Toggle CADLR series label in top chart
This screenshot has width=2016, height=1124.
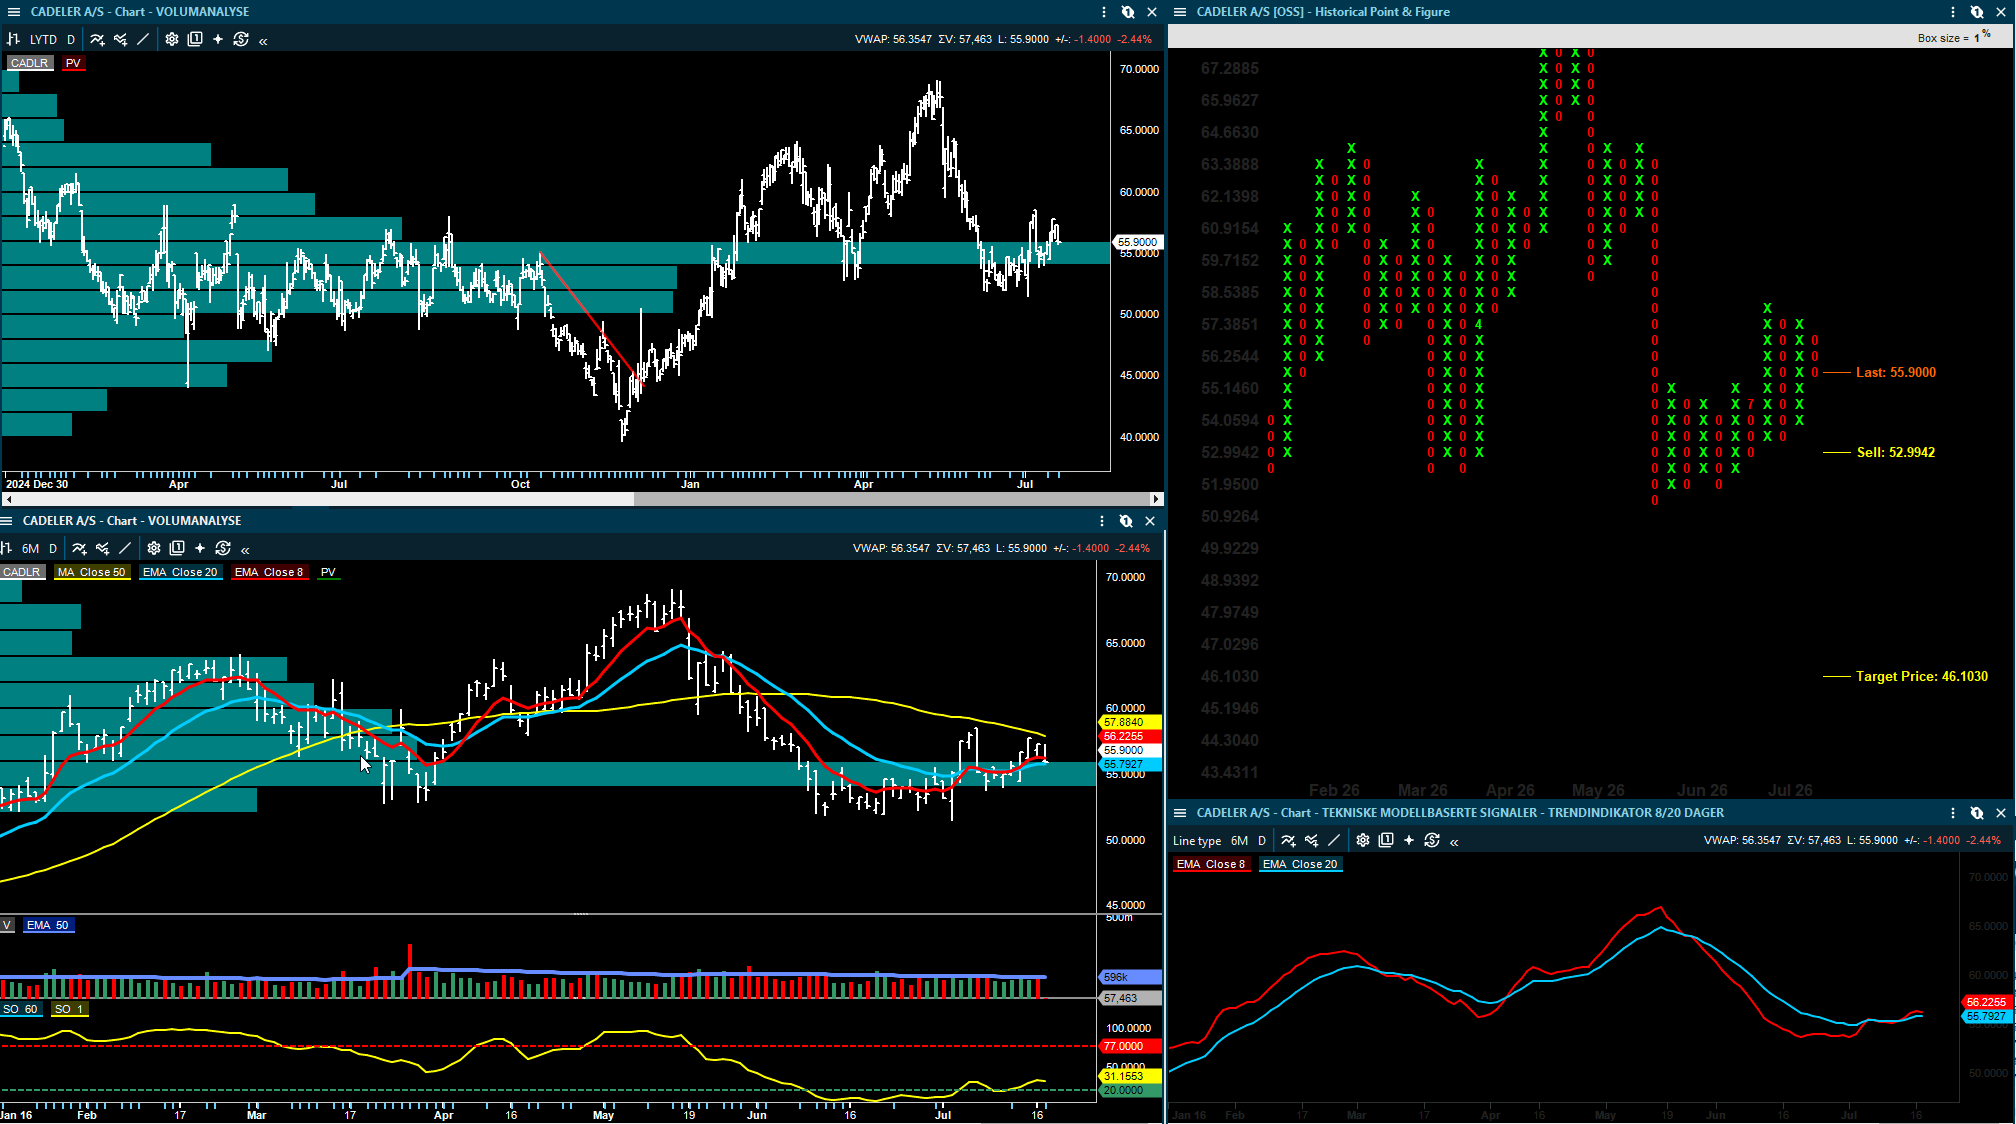[x=30, y=63]
